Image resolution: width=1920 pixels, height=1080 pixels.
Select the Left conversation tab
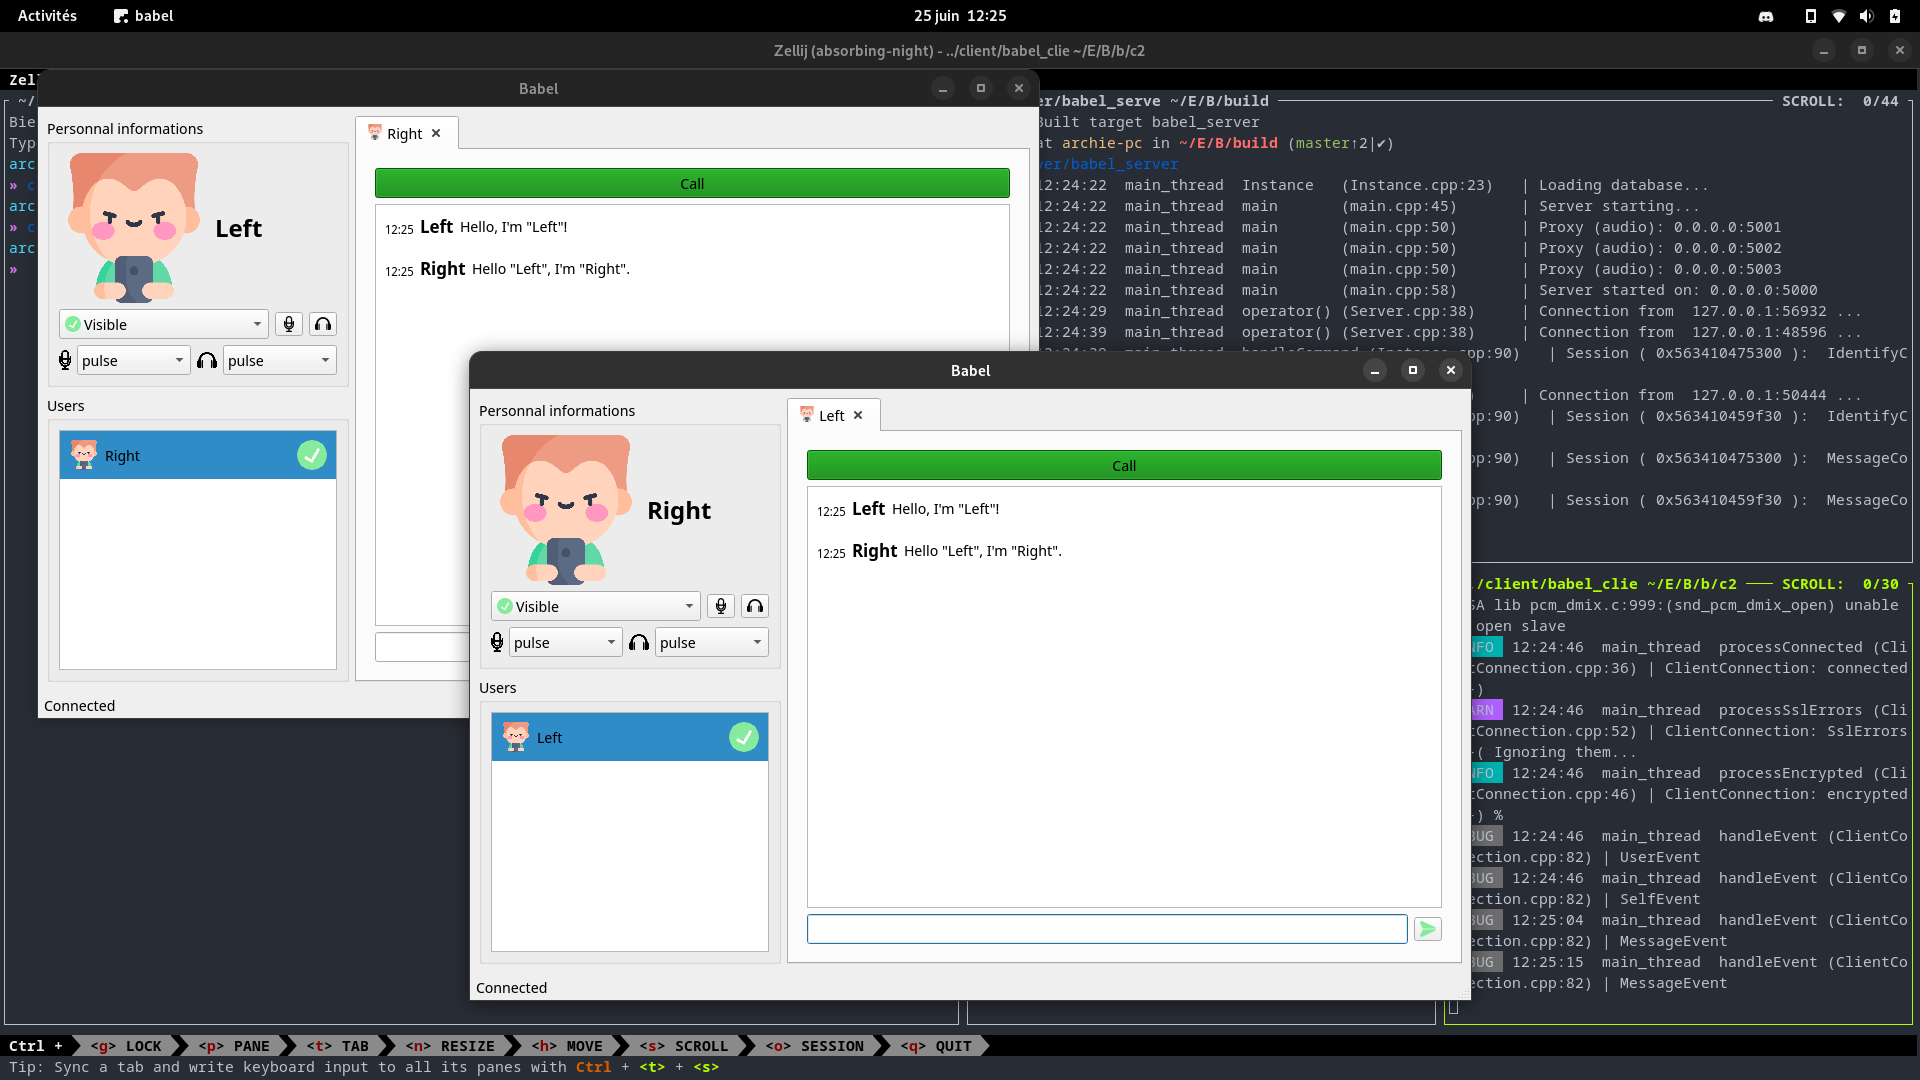(x=830, y=416)
